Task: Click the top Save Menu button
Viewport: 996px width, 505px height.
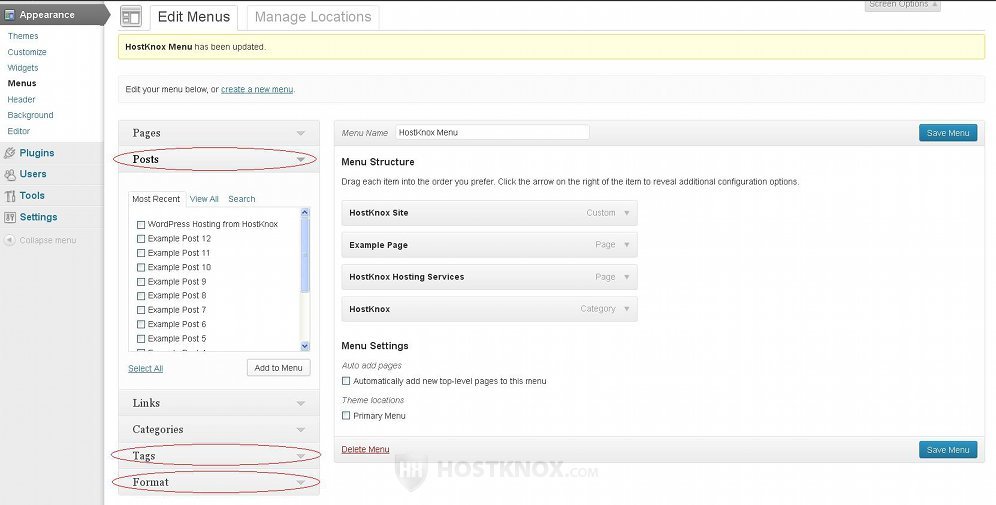Action: pyautogui.click(x=948, y=133)
